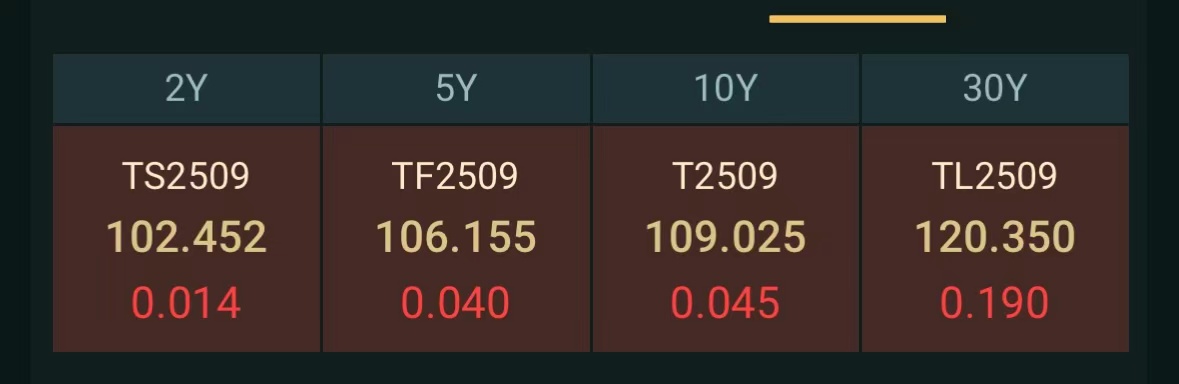Choose the 10Y maturity header
Viewport: 1179px width, 384px height.
726,89
